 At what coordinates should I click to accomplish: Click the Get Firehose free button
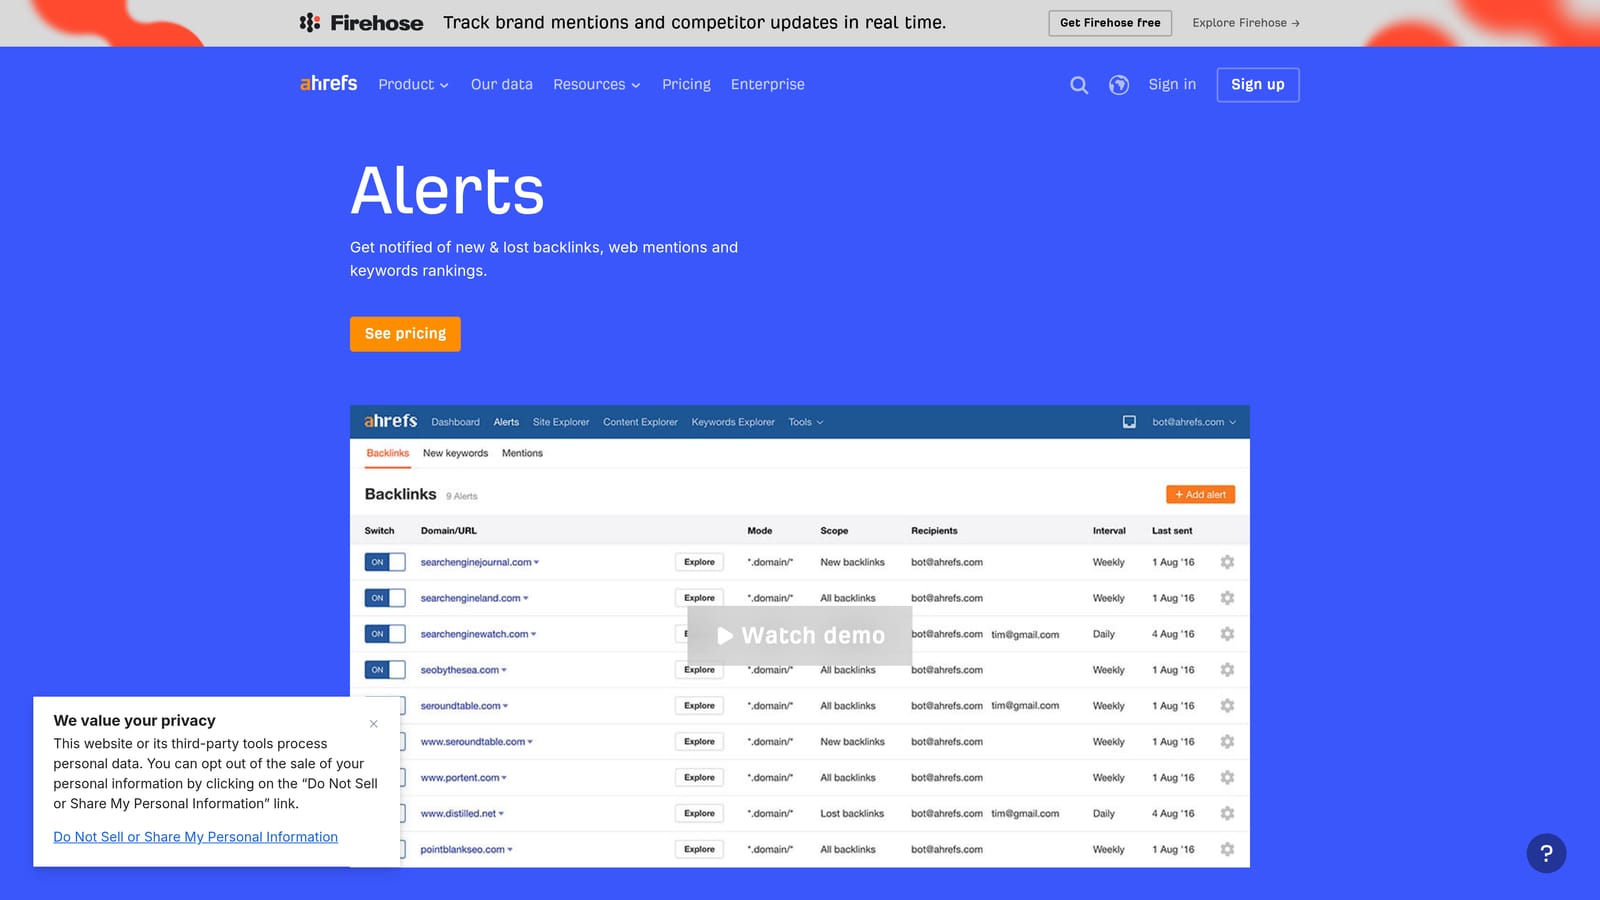coord(1110,23)
